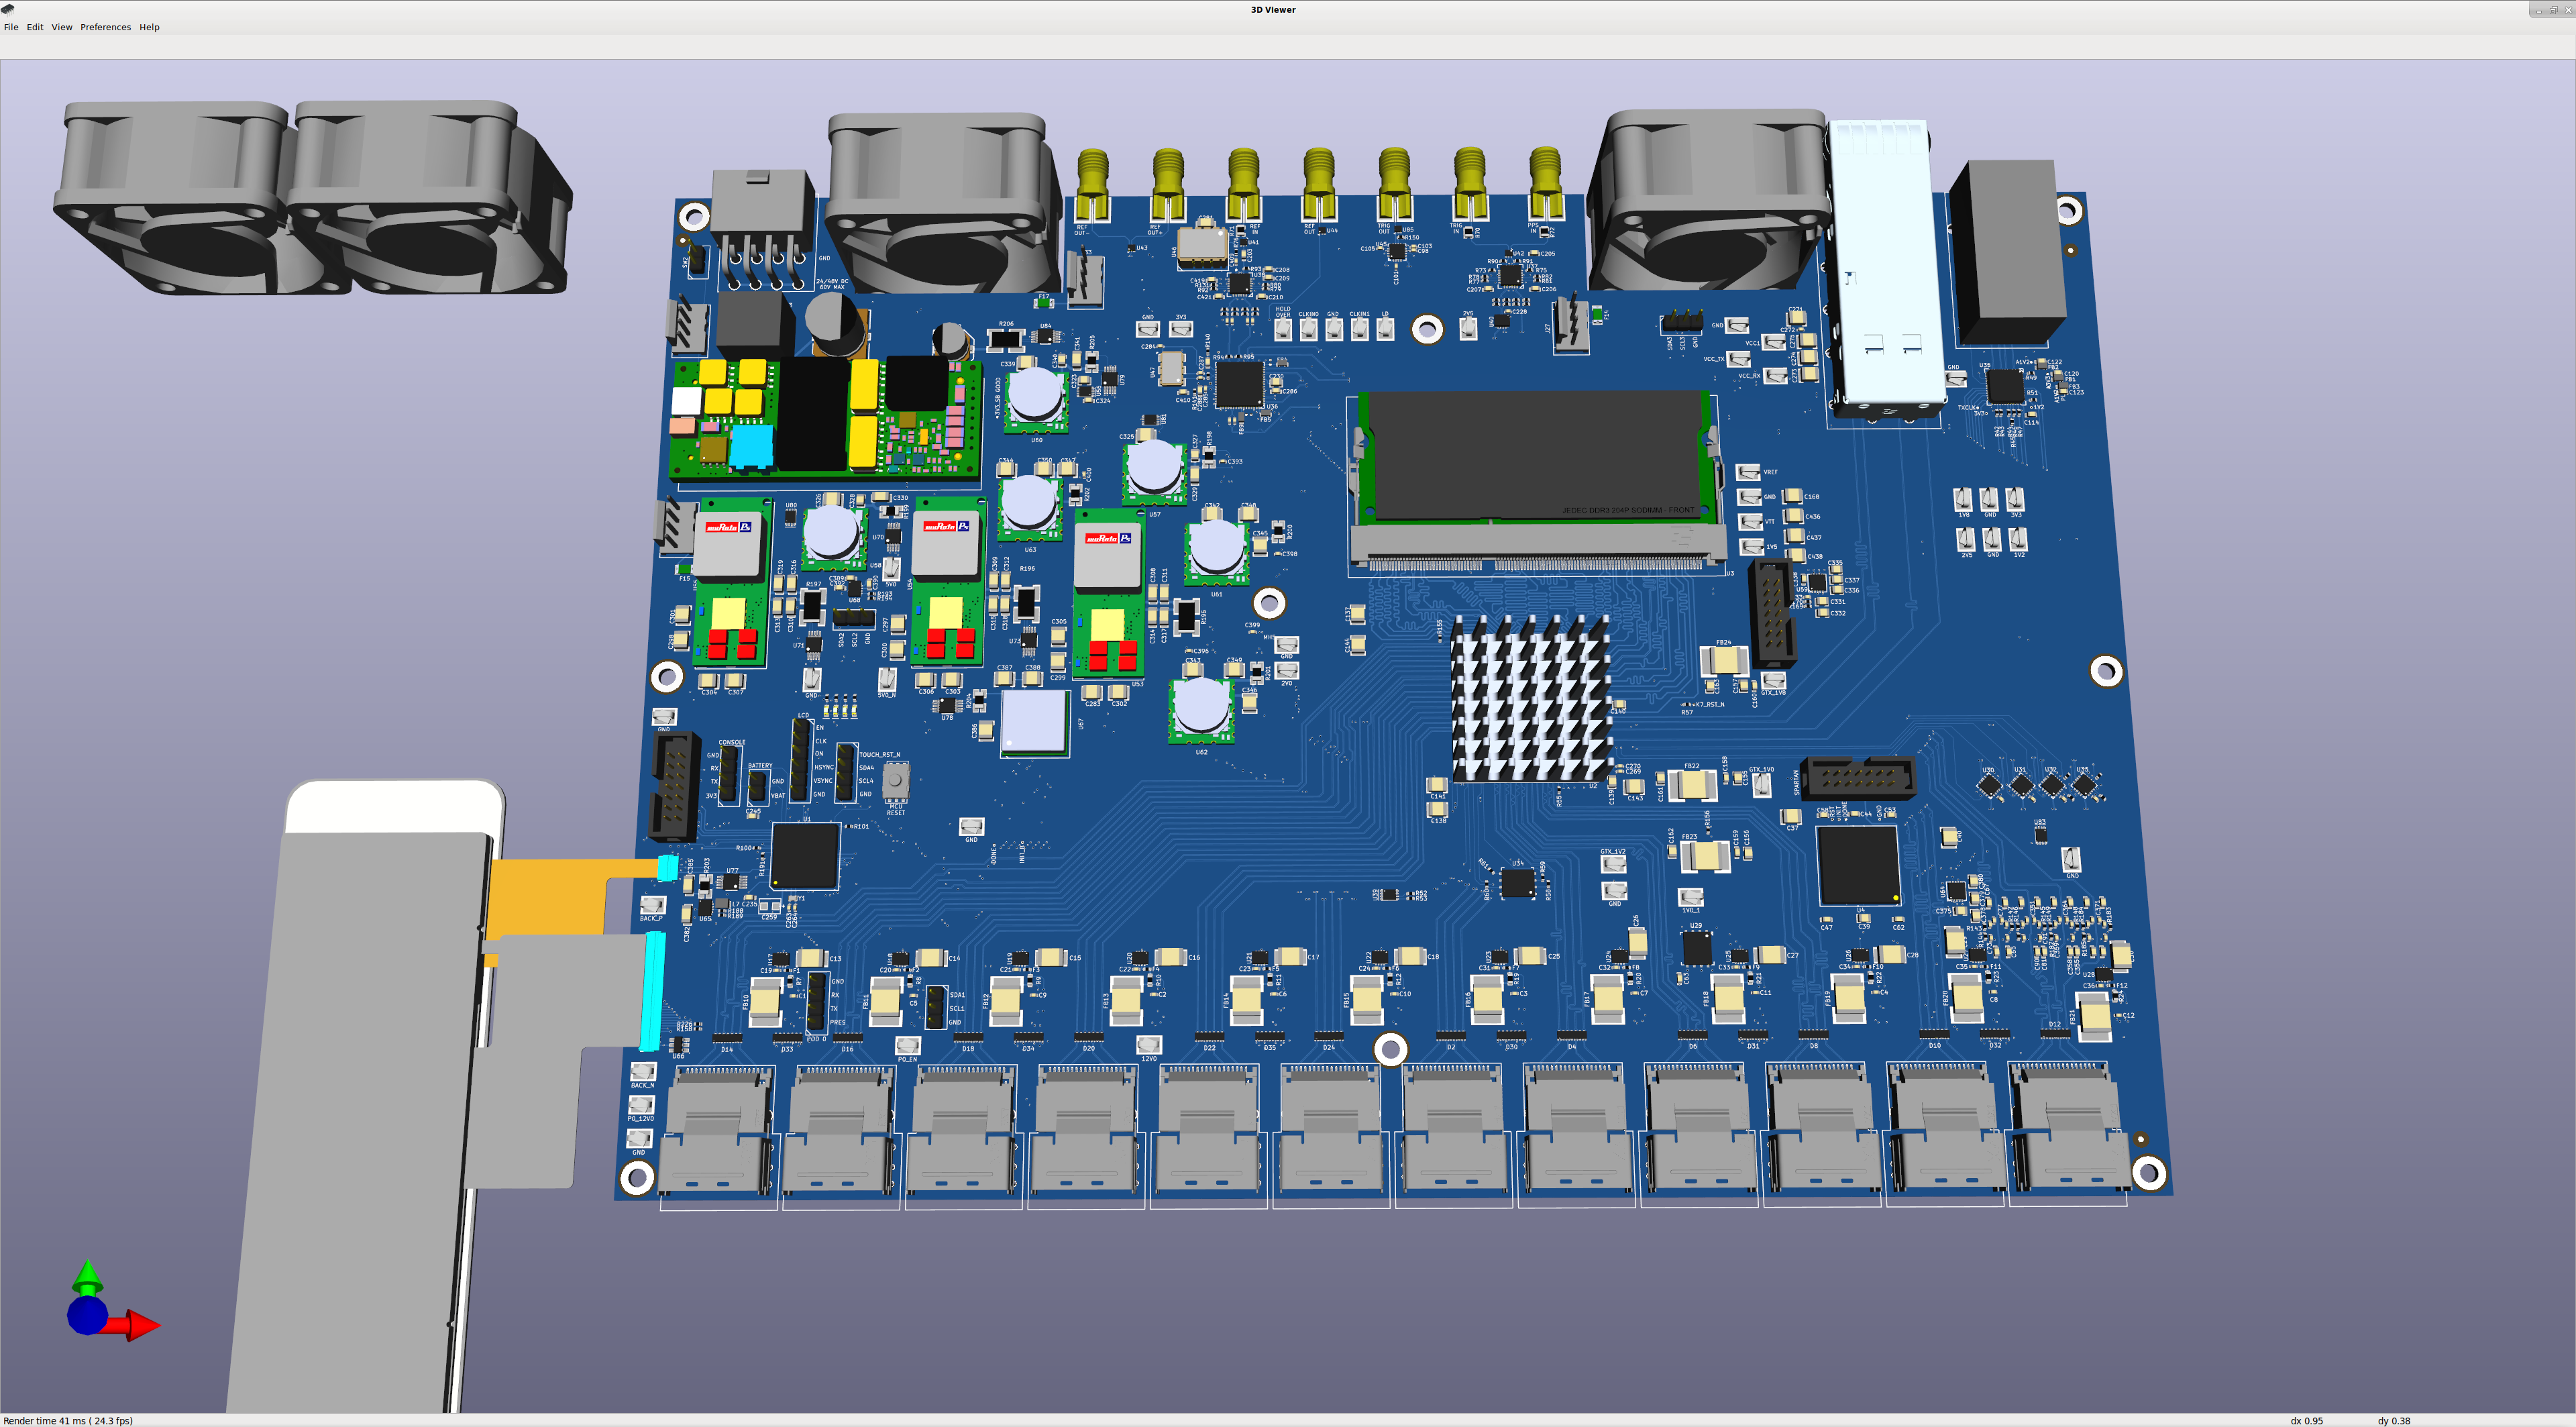Click the blue Z-axis sphere of the gizmo

pos(87,1315)
